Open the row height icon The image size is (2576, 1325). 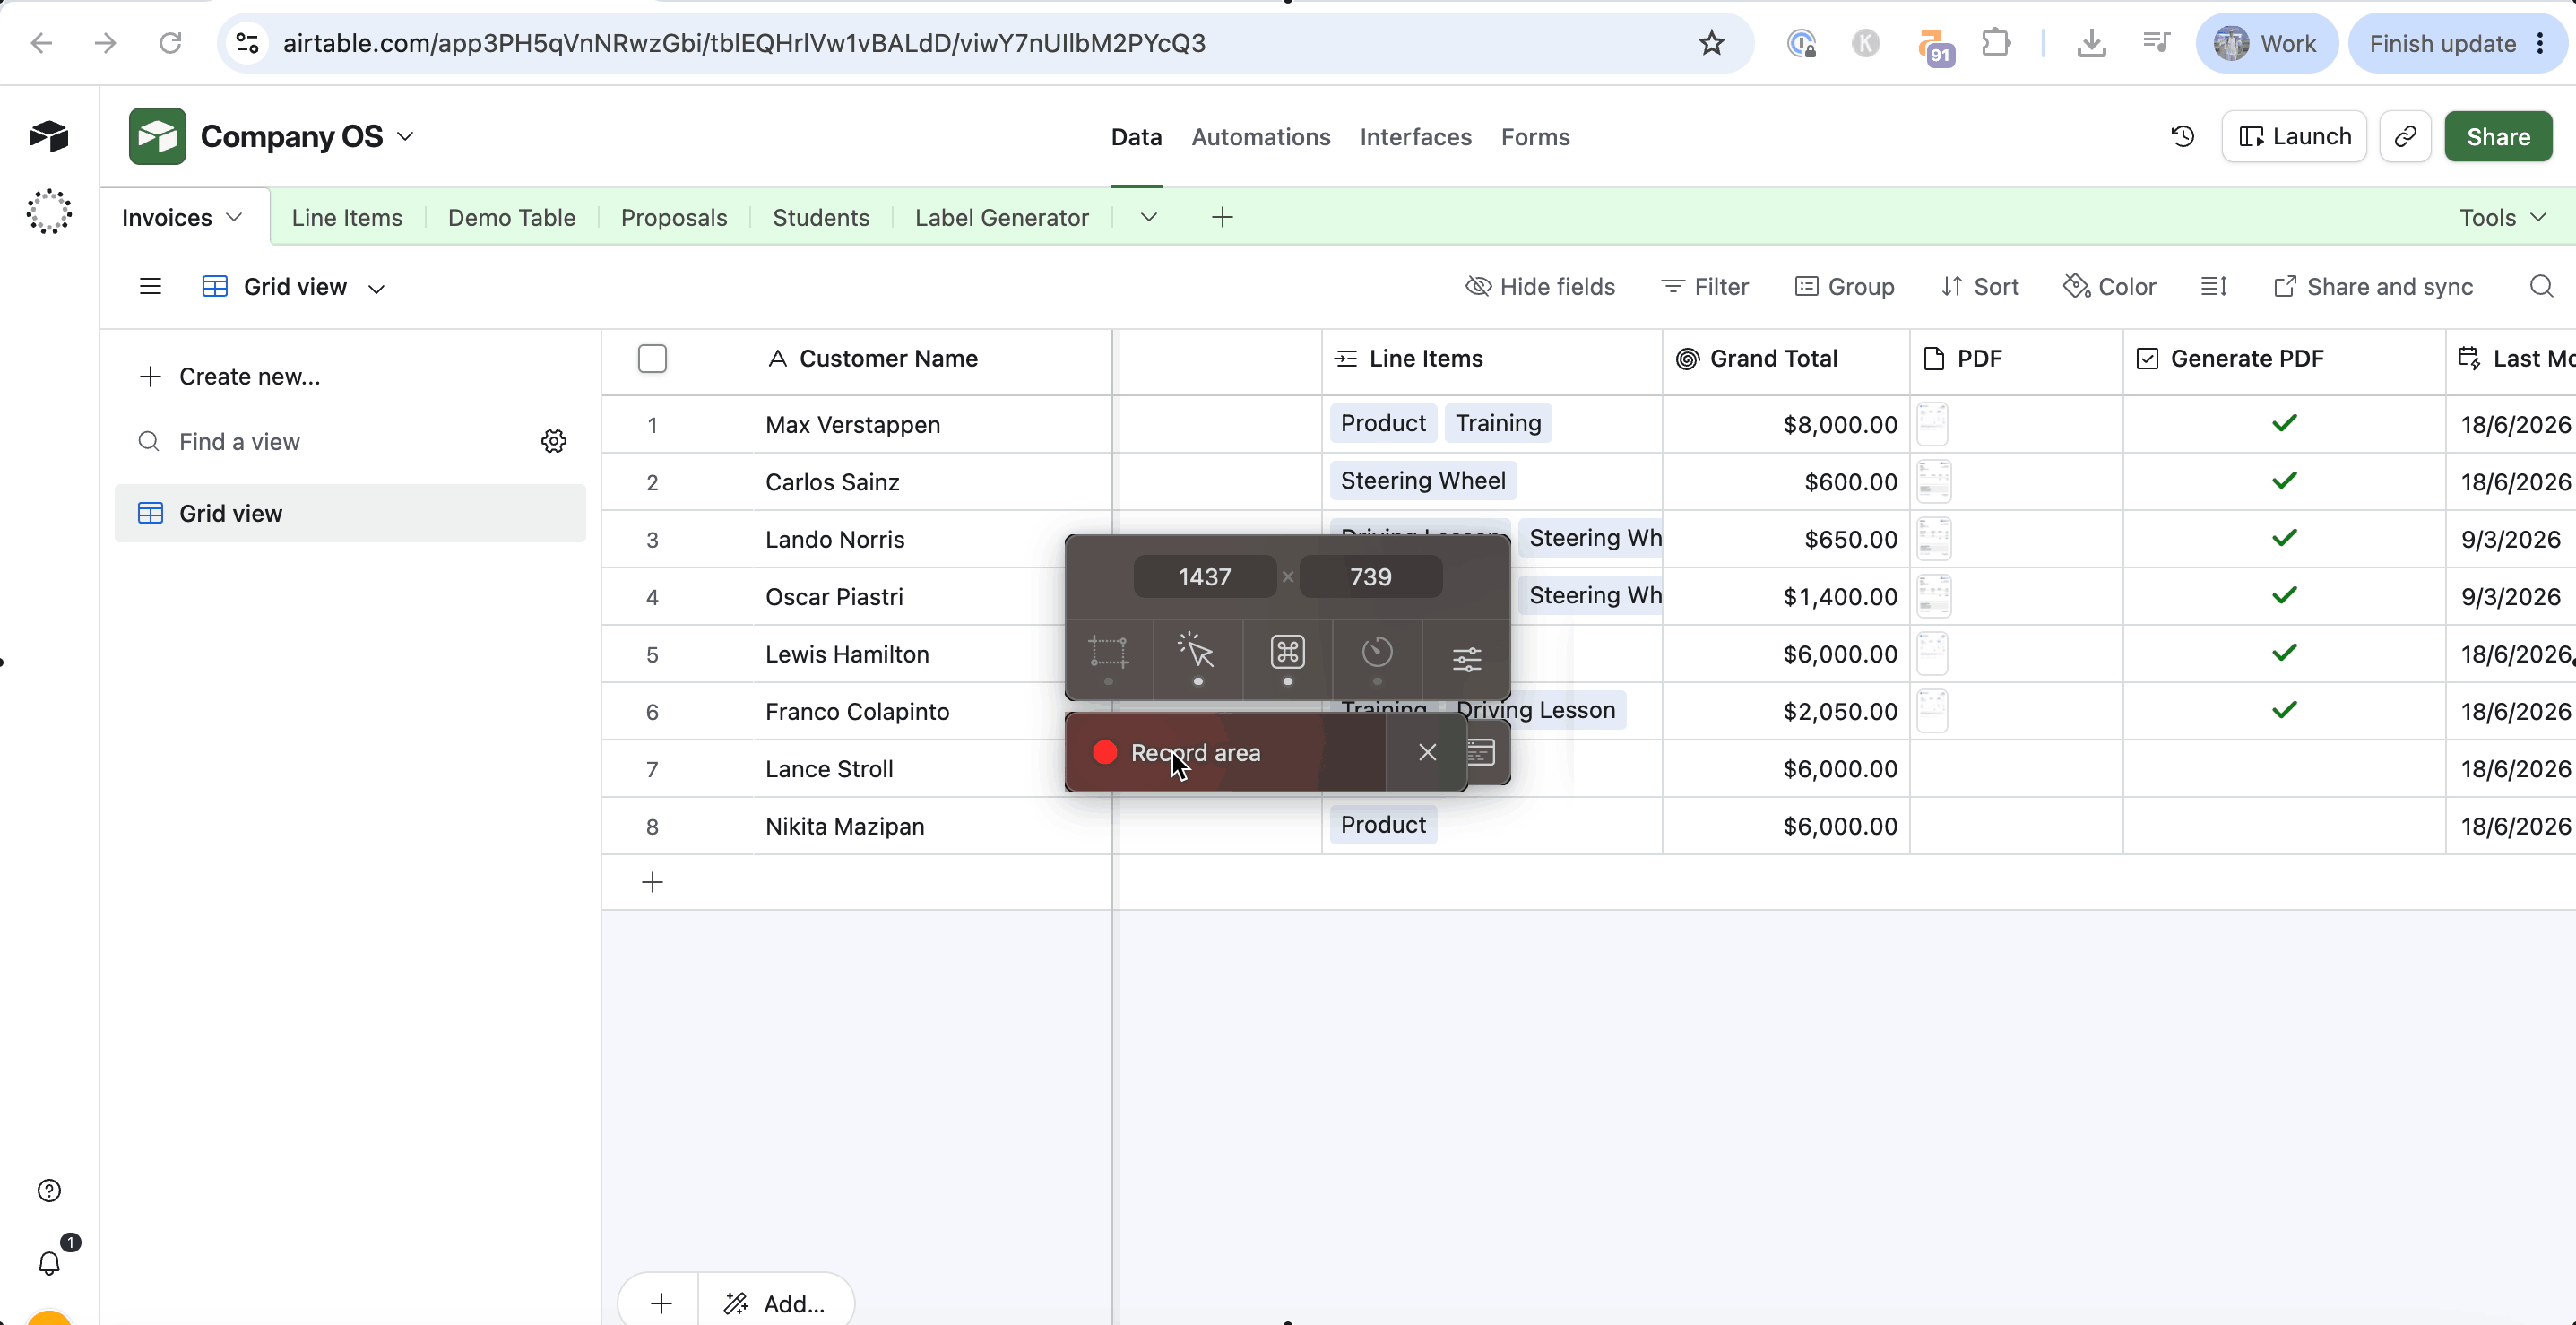click(2214, 287)
